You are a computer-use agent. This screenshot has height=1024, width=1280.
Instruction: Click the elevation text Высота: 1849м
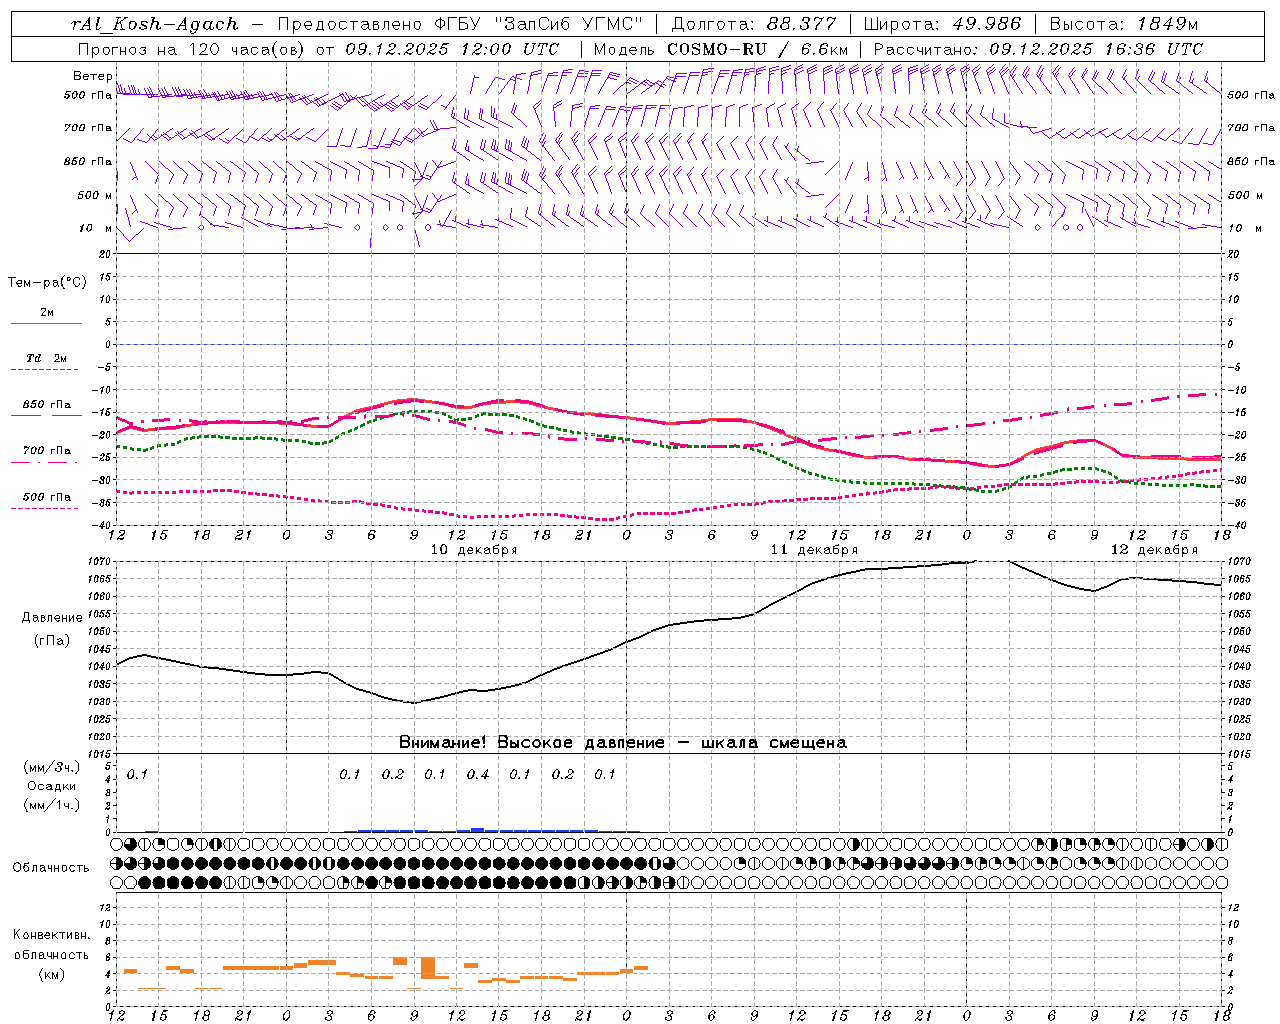[x=1123, y=24]
